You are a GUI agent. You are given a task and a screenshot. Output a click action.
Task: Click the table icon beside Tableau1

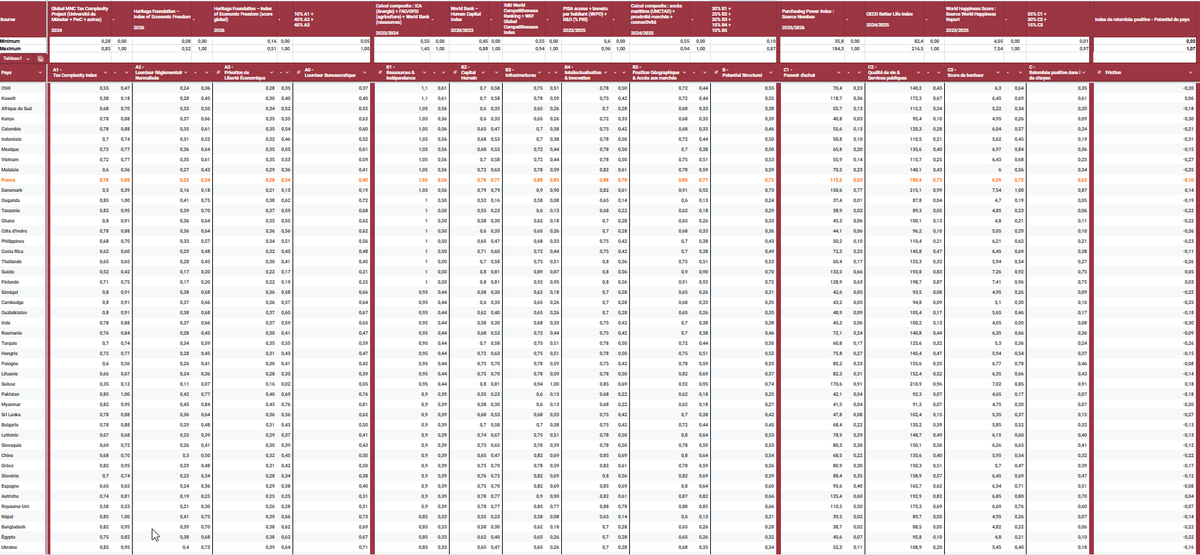pyautogui.click(x=40, y=58)
